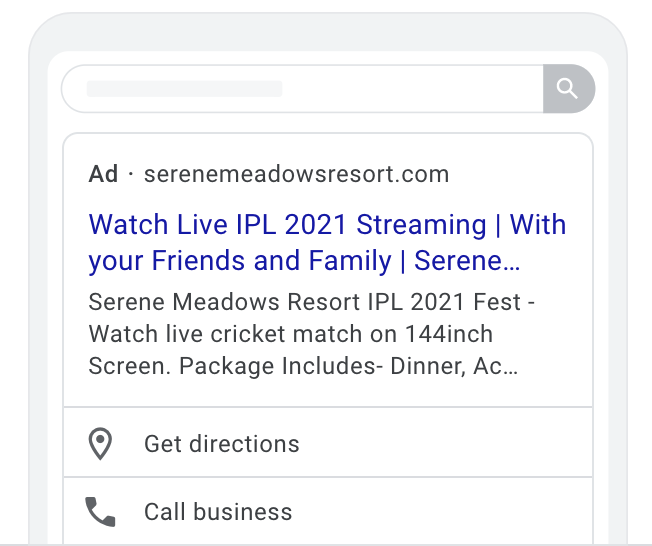Viewport: 652px width, 546px height.
Task: Click the dot separator after 'Ad'
Action: (131, 175)
